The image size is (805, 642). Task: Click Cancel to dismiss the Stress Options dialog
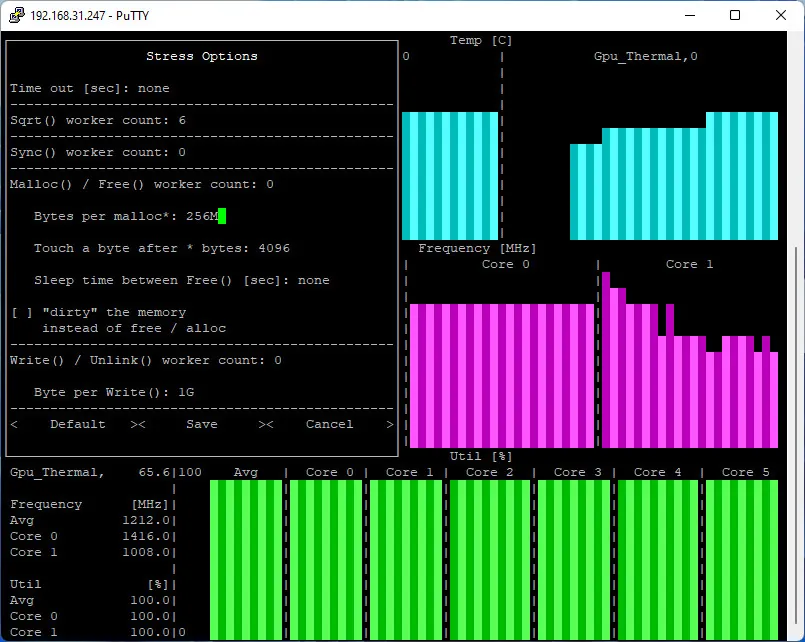click(x=328, y=424)
